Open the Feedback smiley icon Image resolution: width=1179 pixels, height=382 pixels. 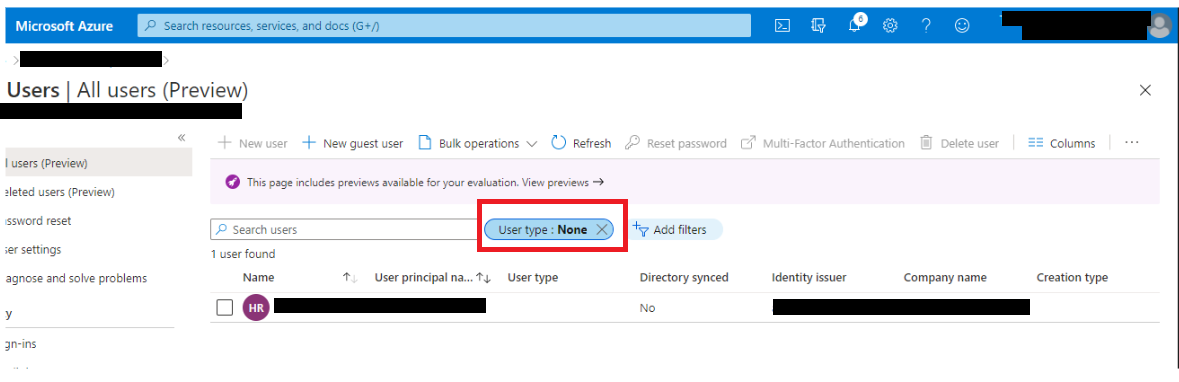coord(962,26)
